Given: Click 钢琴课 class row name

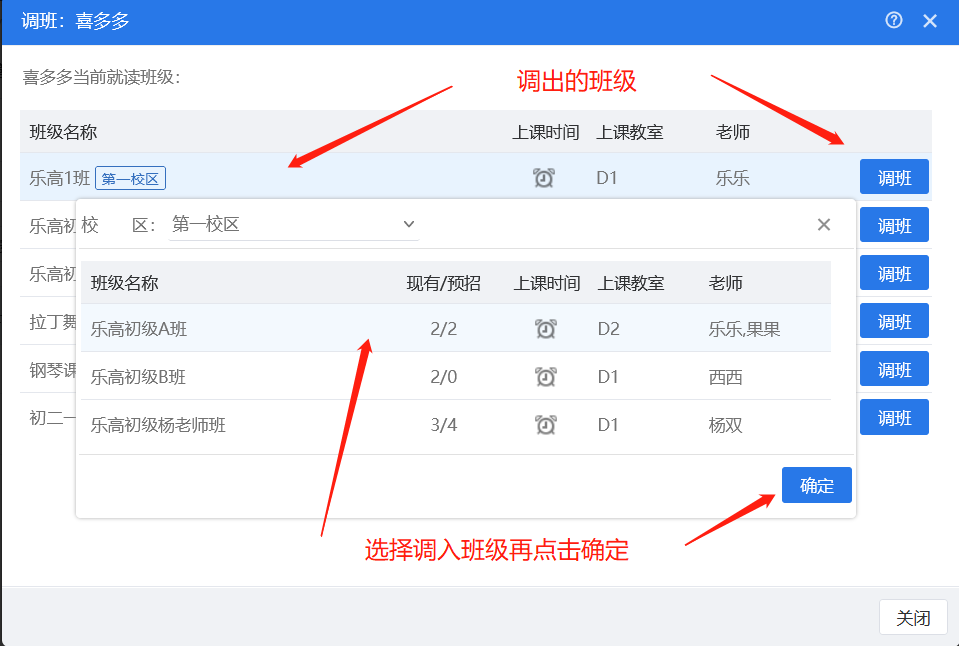Looking at the screenshot, I should (x=53, y=369).
